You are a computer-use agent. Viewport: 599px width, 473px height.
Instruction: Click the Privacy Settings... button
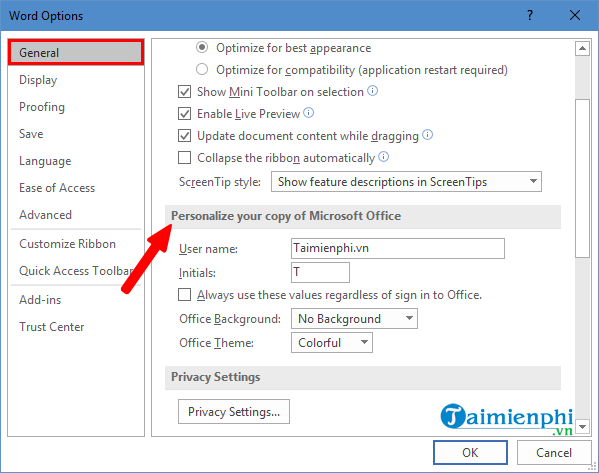click(x=234, y=411)
